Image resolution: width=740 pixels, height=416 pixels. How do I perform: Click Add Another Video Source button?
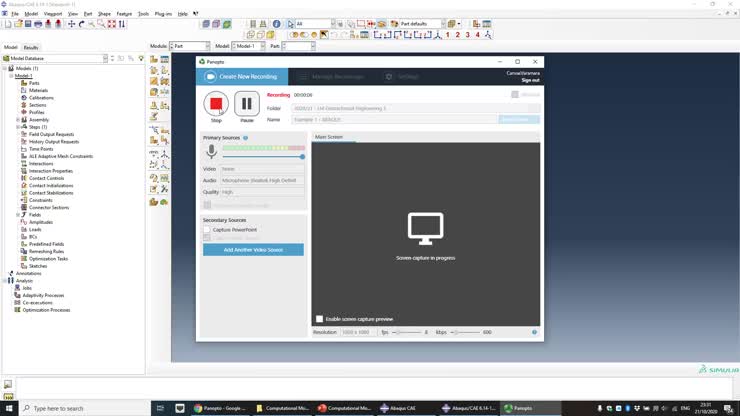(x=253, y=249)
